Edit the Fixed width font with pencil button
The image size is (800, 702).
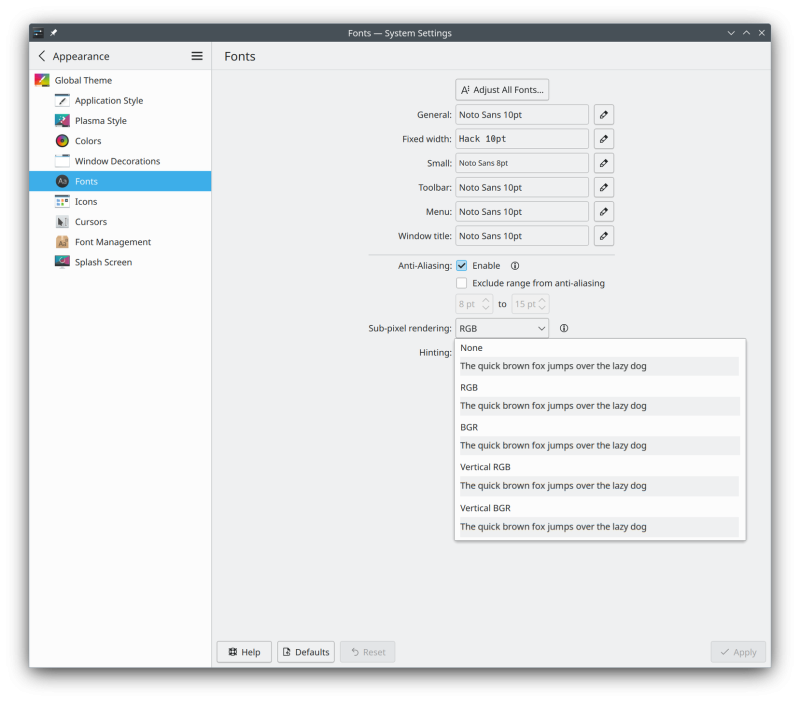tap(604, 139)
